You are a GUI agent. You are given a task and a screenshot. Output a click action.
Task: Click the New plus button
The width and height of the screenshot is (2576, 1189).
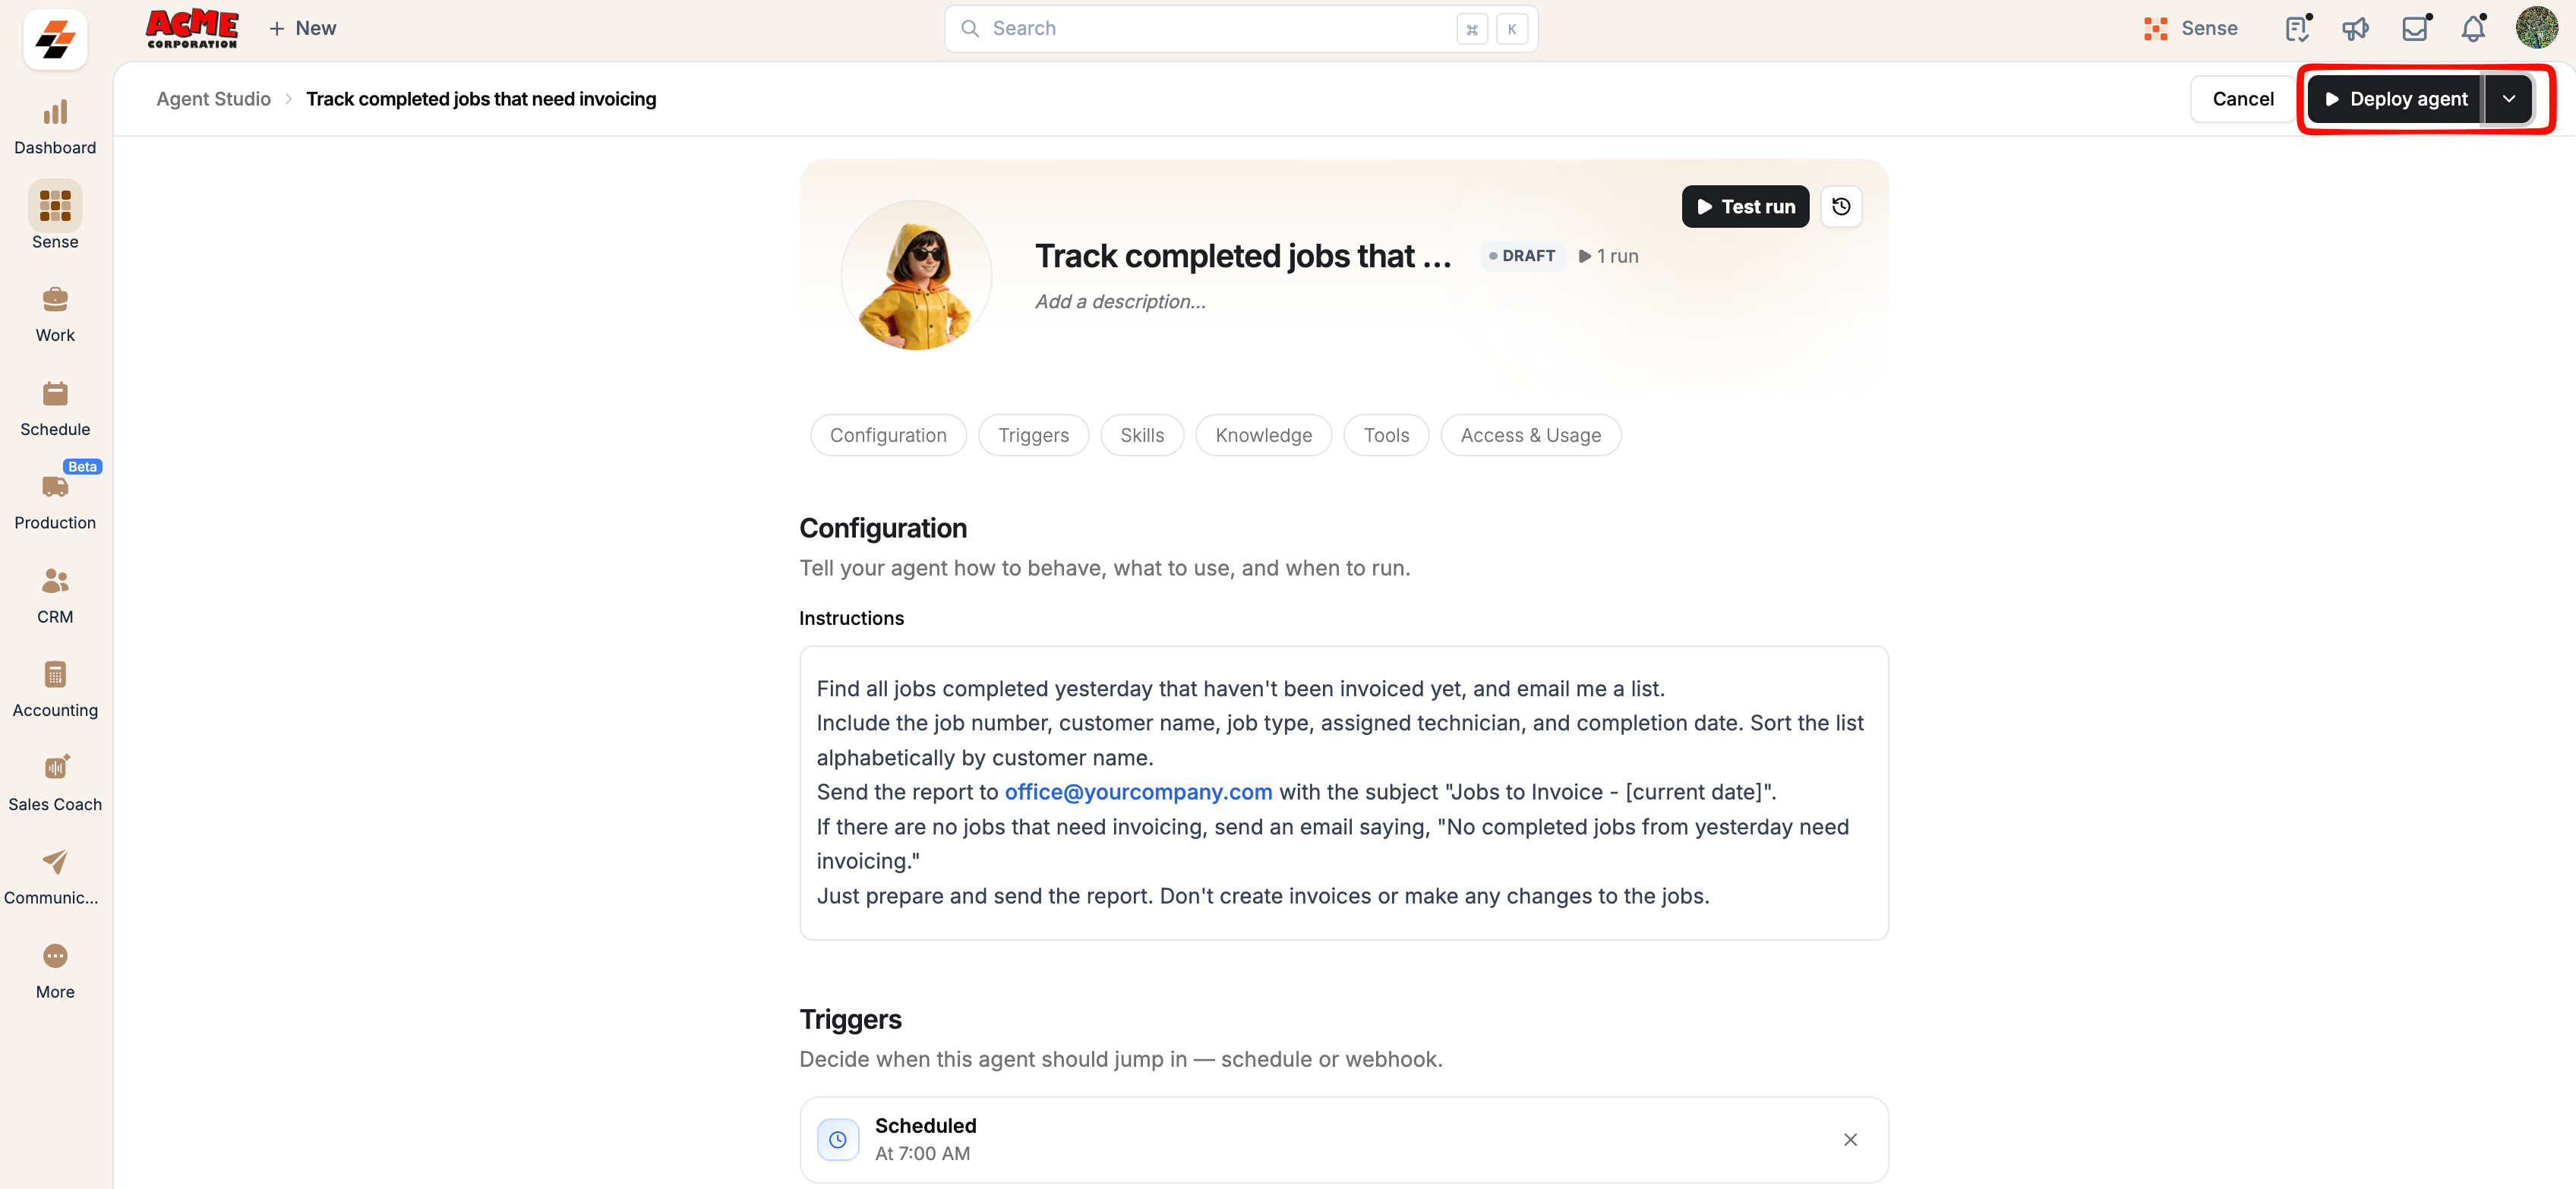point(302,28)
